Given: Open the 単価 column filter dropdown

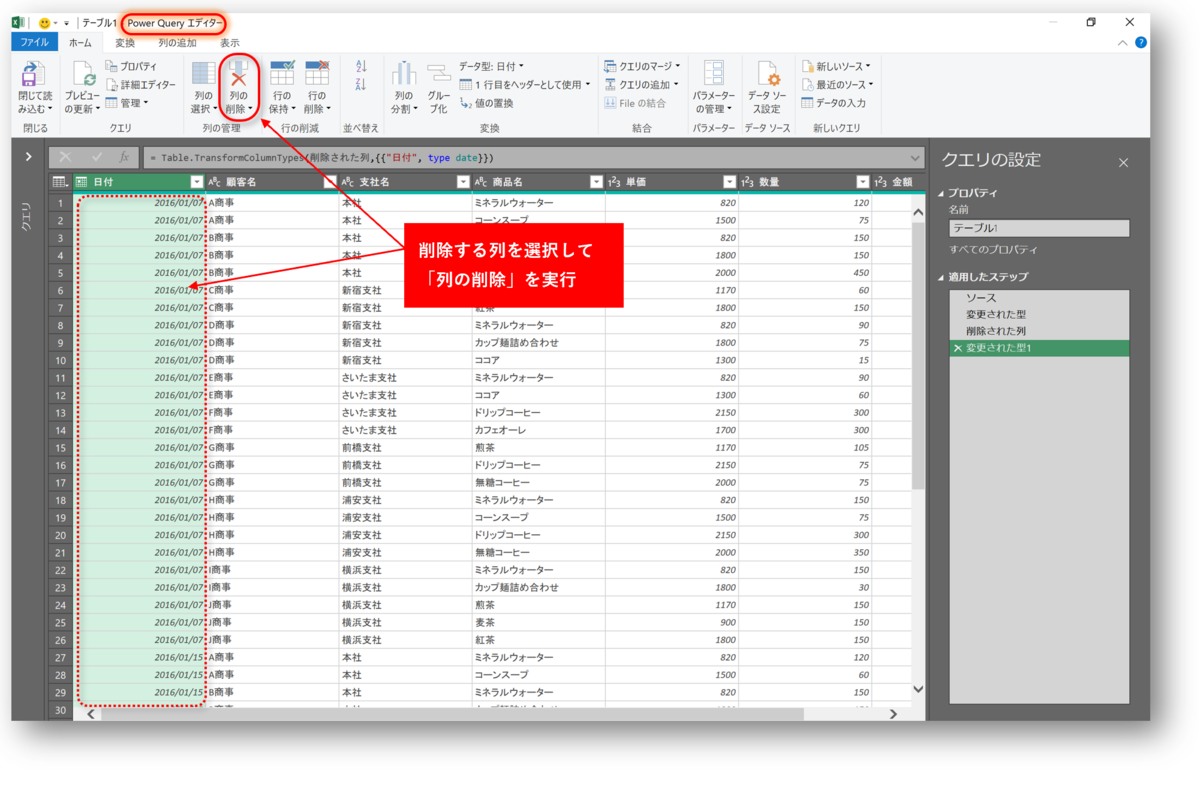Looking at the screenshot, I should [x=729, y=182].
